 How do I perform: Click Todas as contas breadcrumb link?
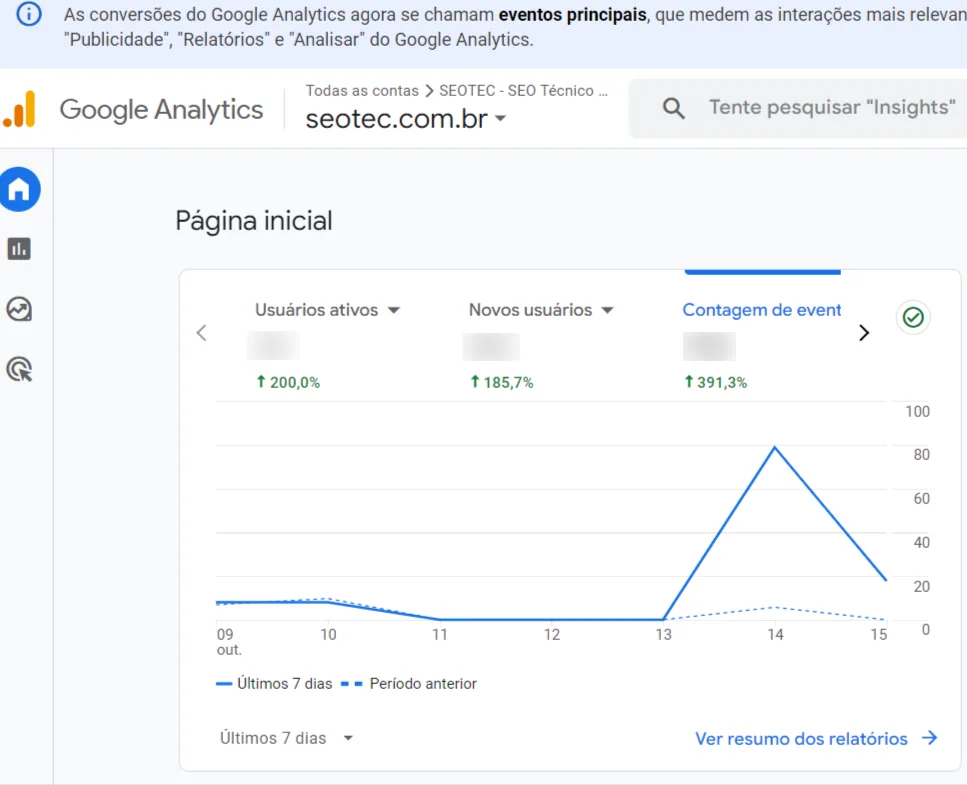pyautogui.click(x=362, y=91)
